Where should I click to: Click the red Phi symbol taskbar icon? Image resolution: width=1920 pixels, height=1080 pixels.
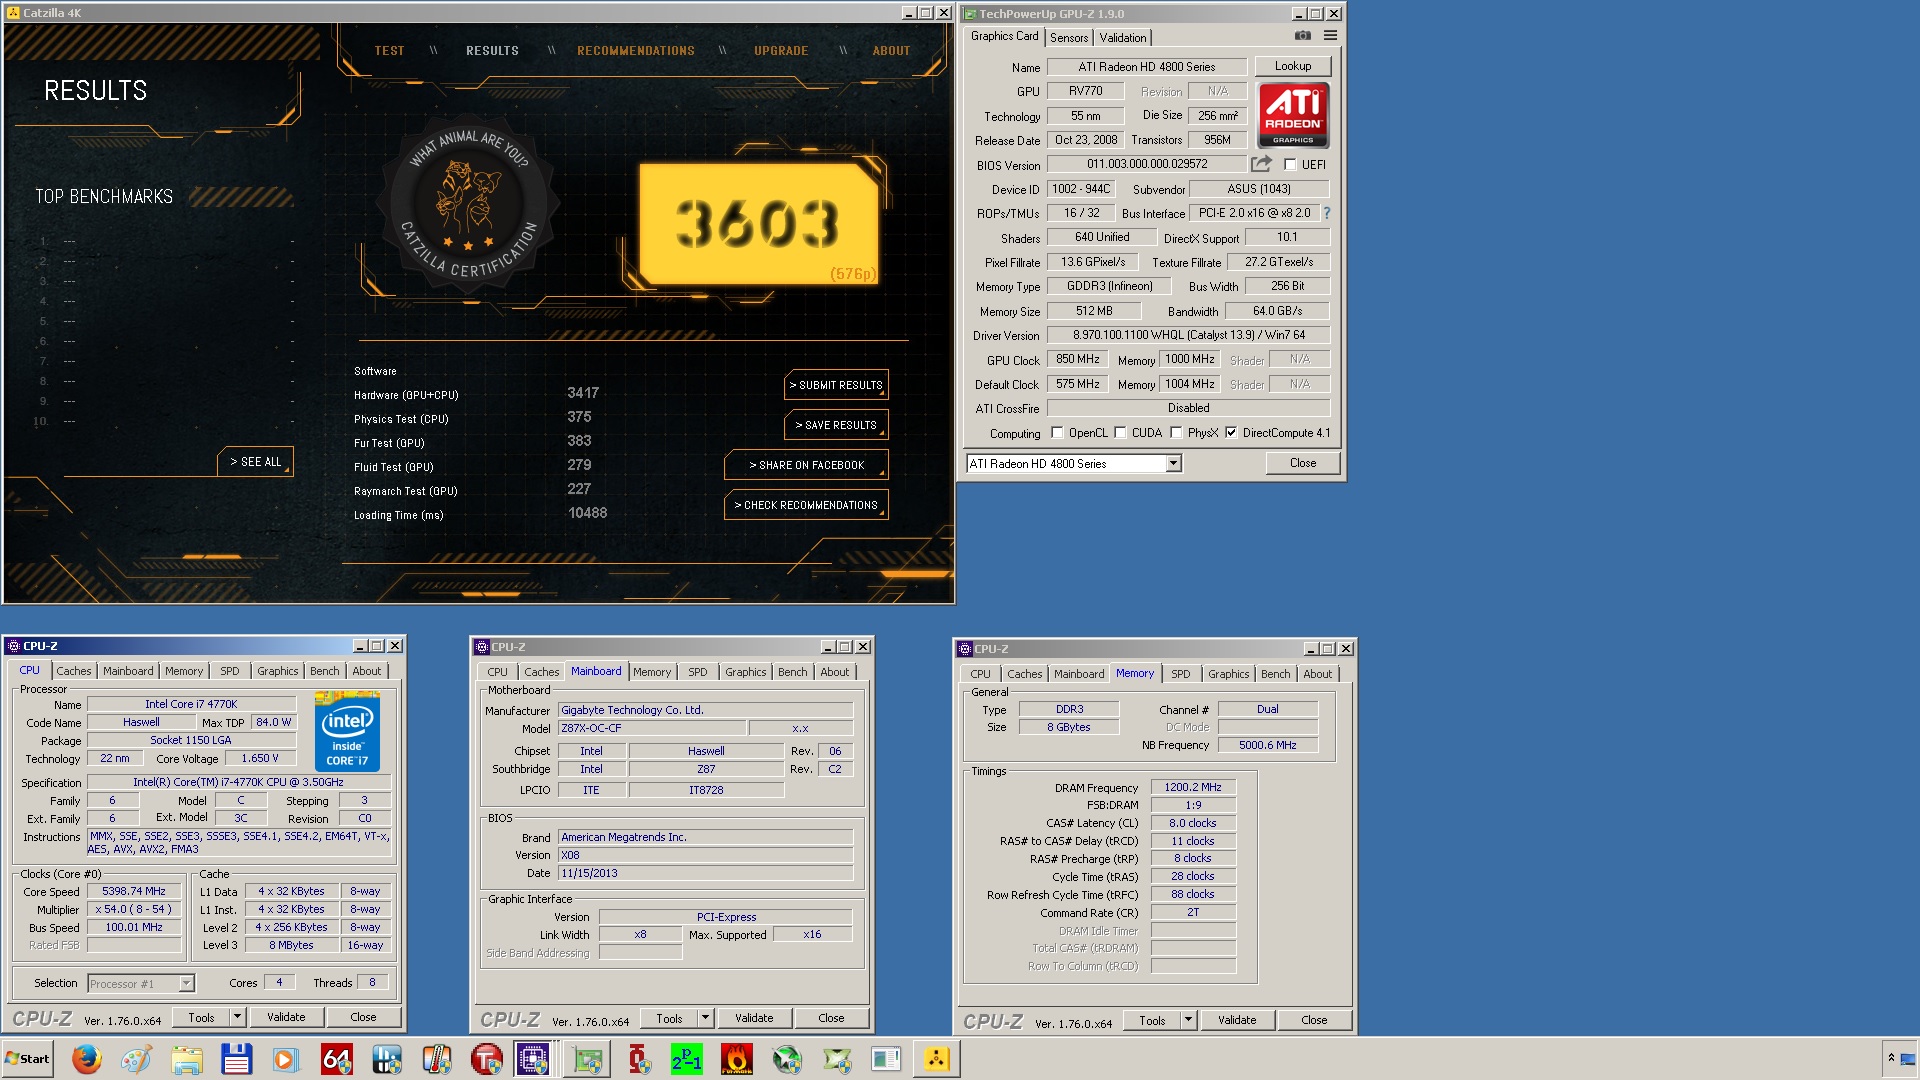(637, 1058)
